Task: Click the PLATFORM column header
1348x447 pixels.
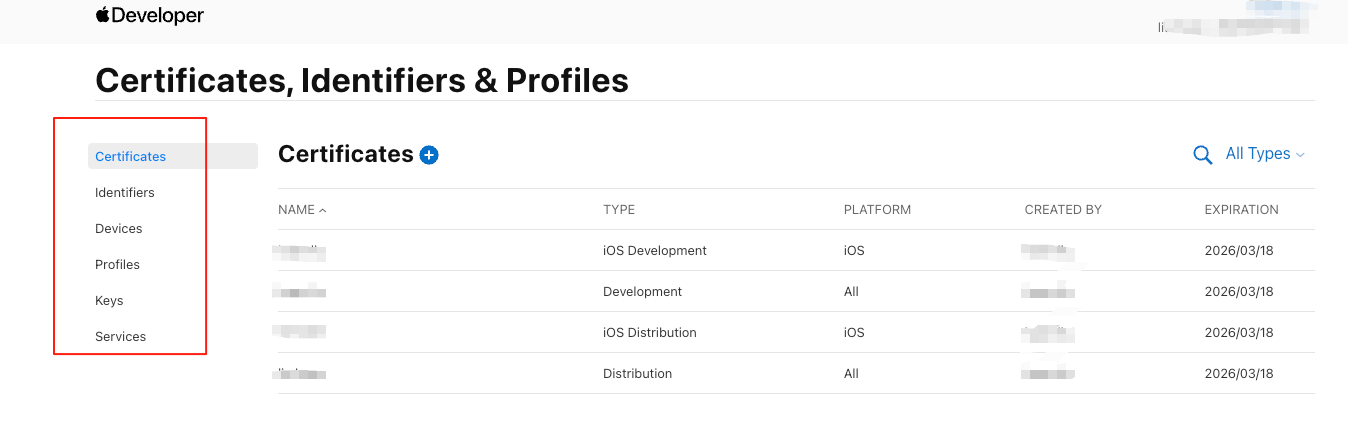Action: [877, 210]
